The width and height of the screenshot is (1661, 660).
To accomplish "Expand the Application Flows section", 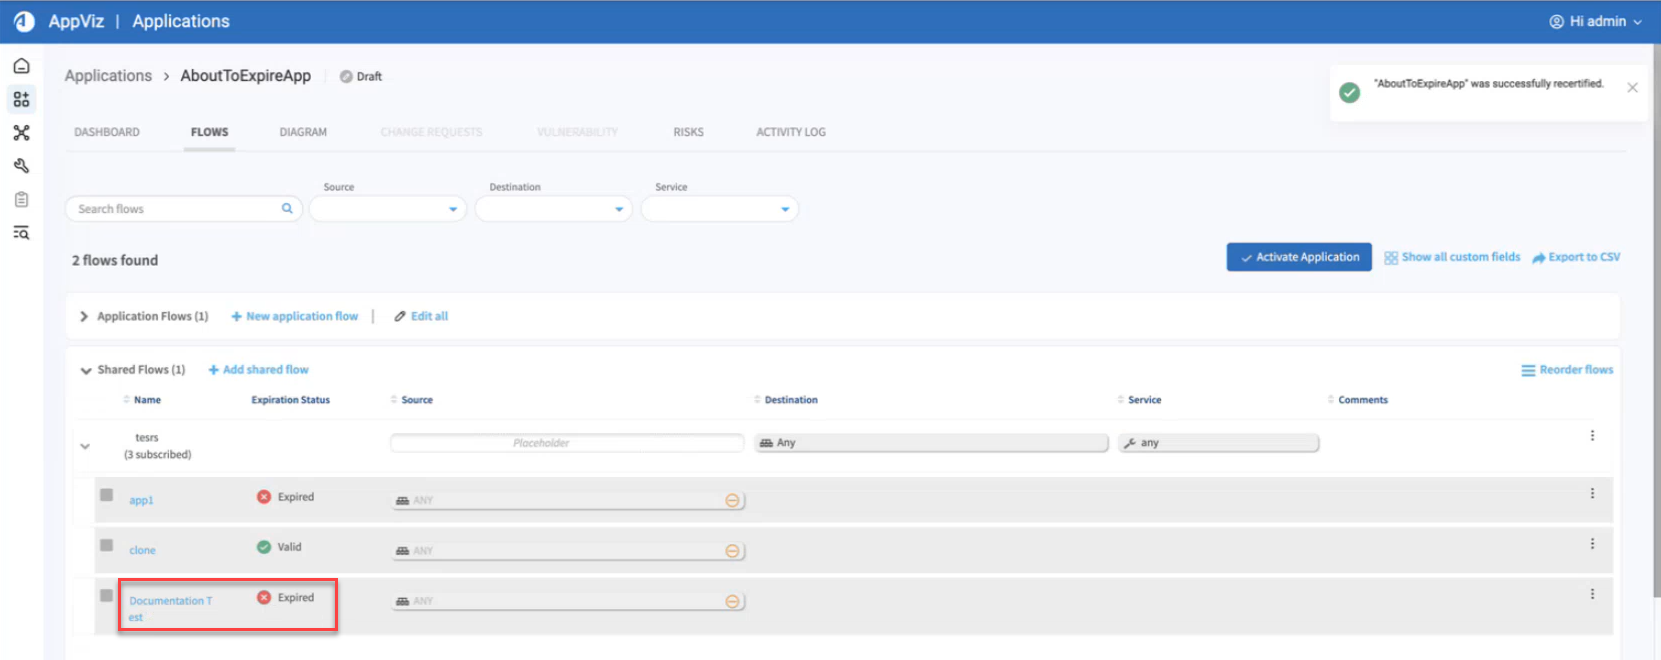I will click(x=84, y=317).
